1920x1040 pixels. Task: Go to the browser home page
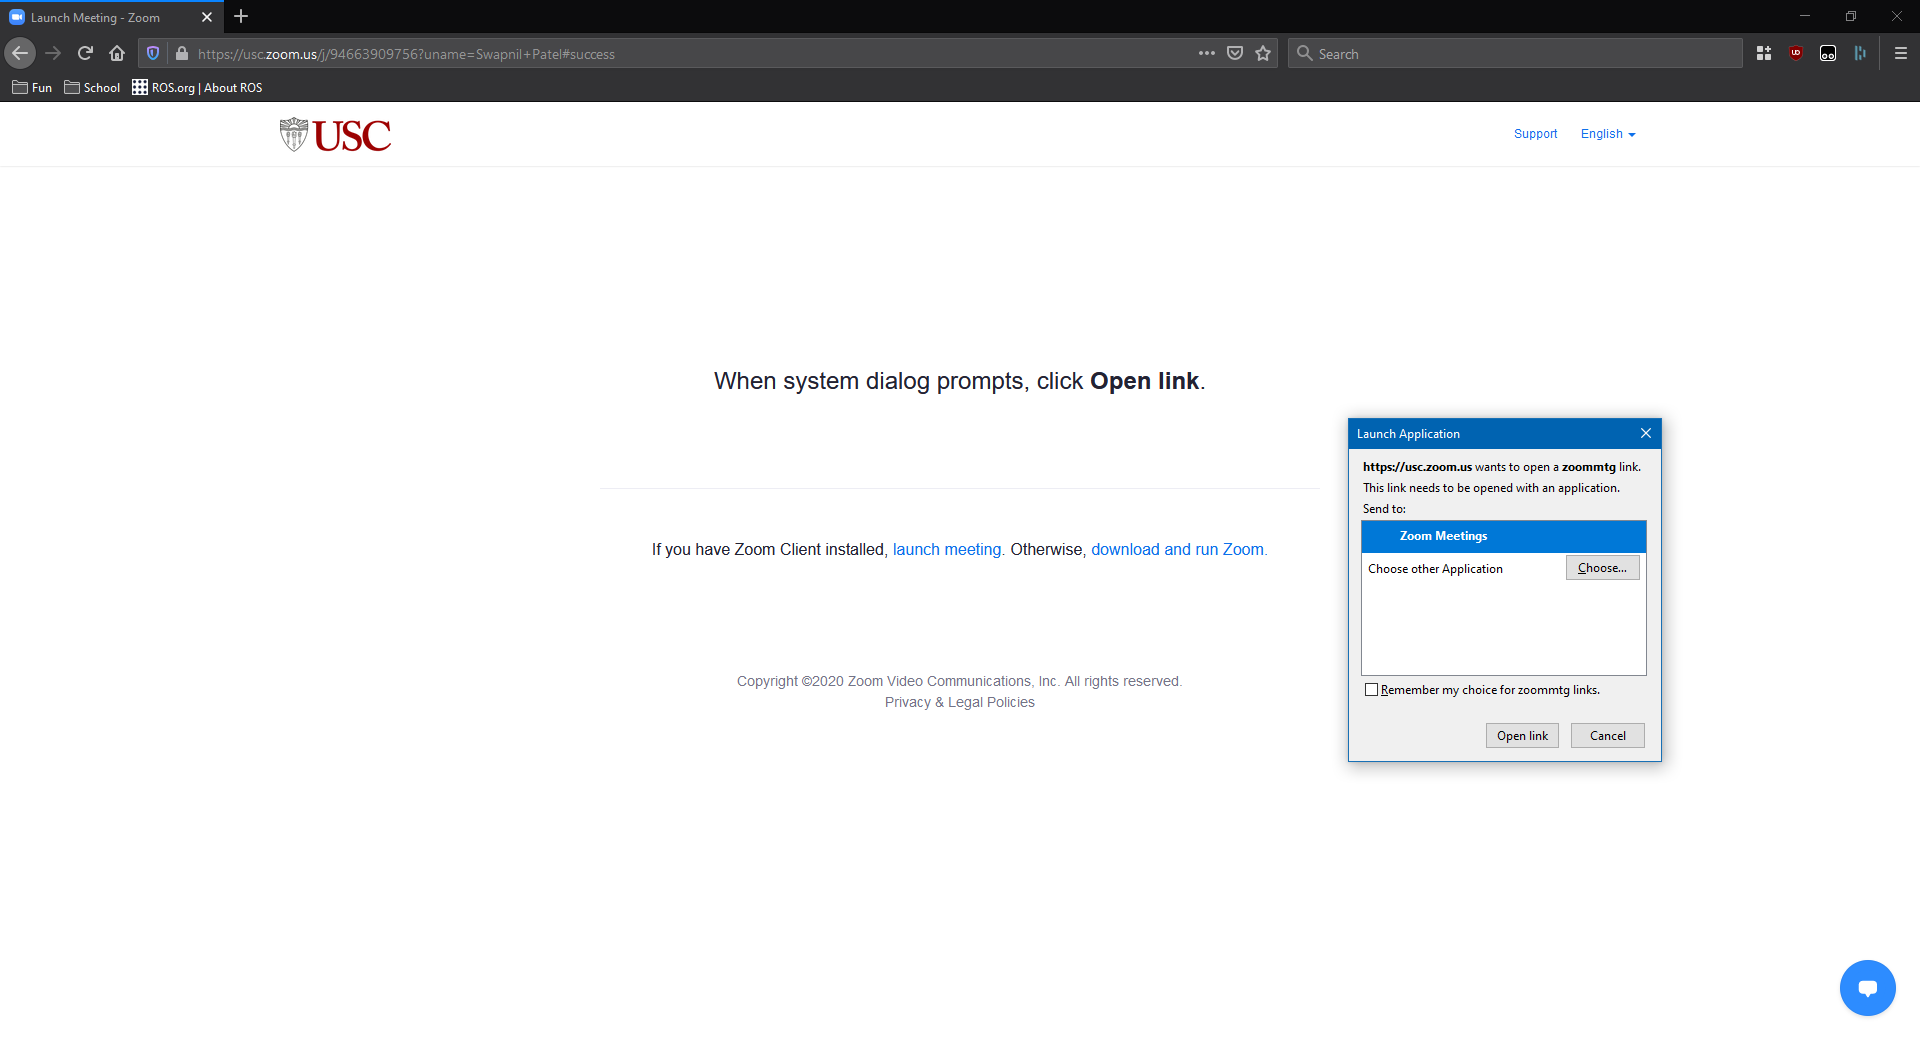tap(117, 53)
